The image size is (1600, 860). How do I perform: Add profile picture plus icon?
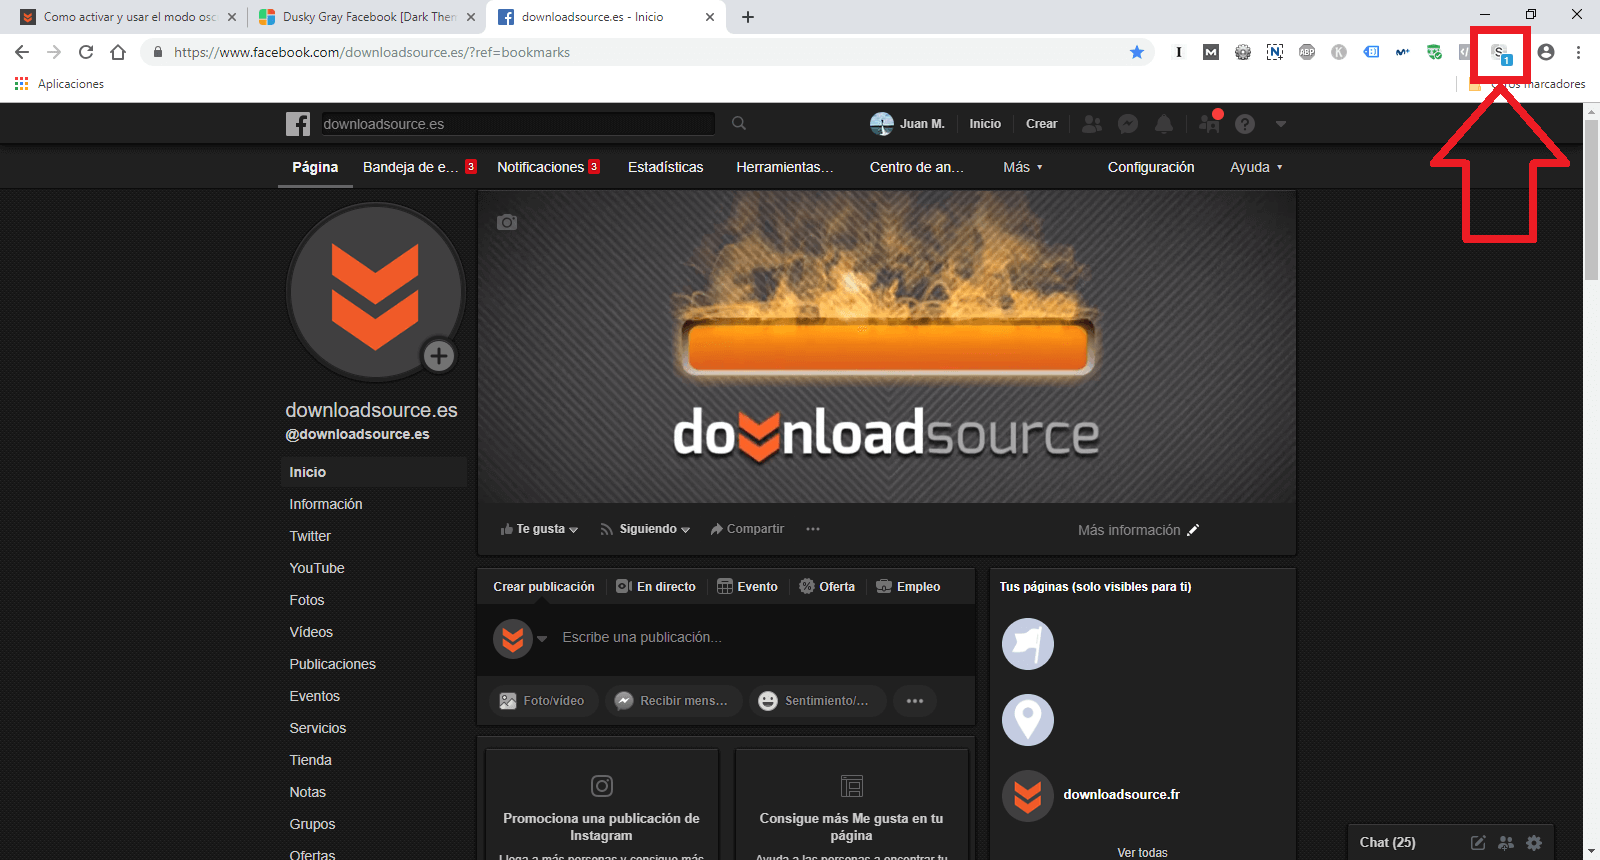tap(439, 356)
